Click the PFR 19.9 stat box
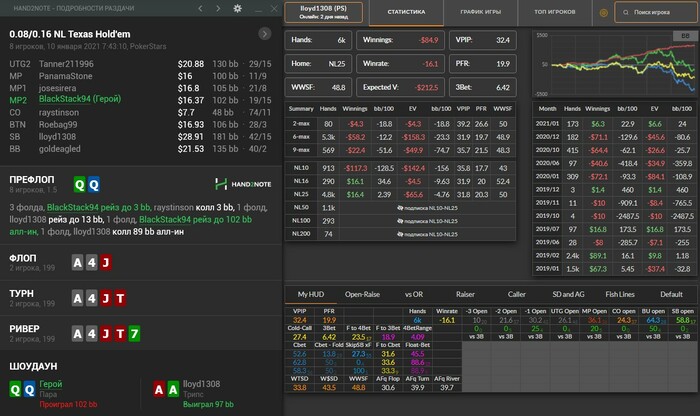 (x=483, y=63)
